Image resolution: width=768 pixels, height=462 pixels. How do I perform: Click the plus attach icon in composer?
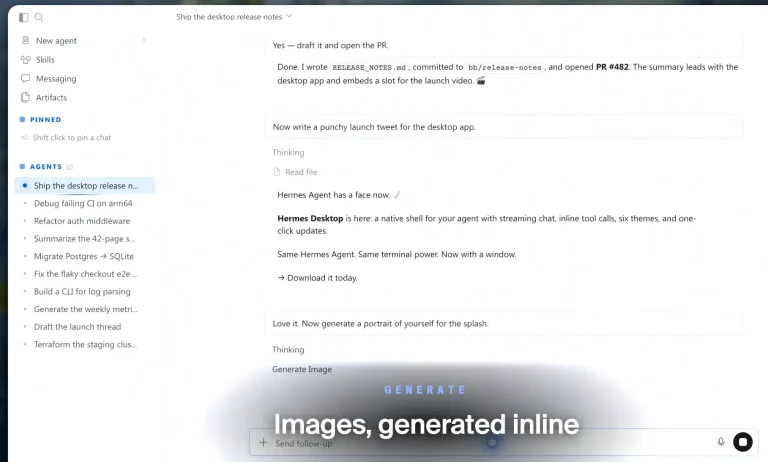(263, 442)
